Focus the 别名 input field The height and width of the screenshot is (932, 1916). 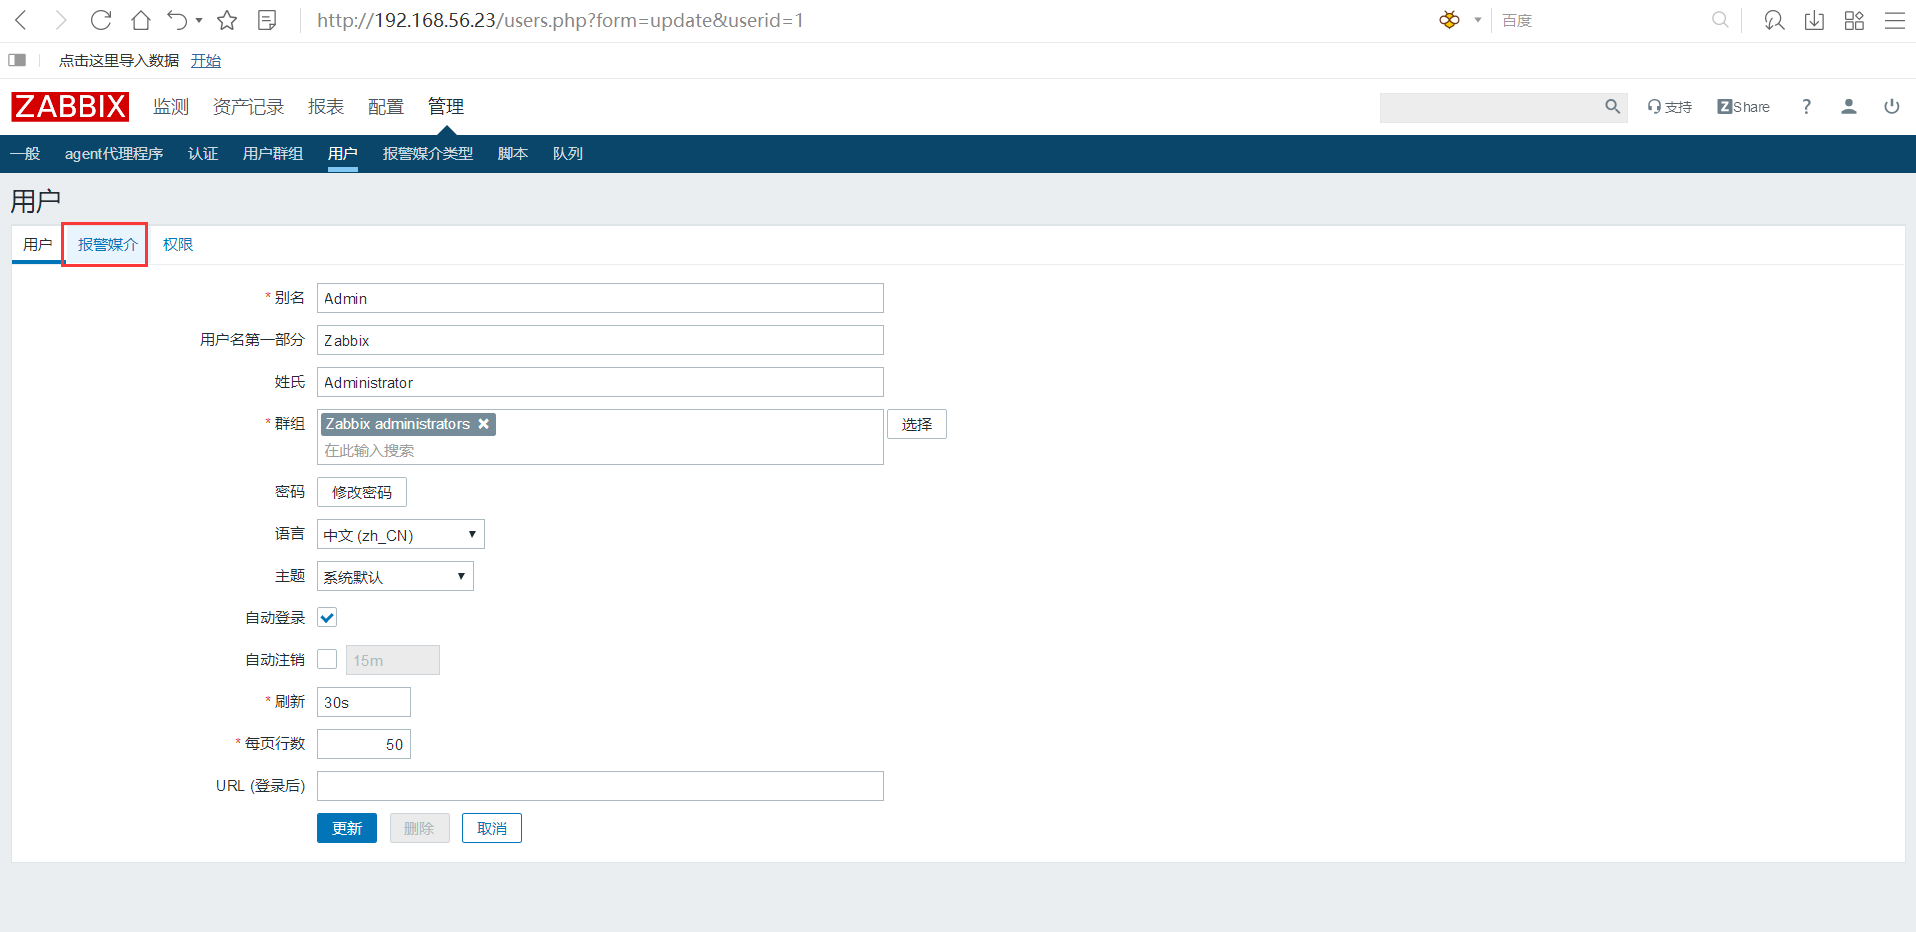pos(600,299)
